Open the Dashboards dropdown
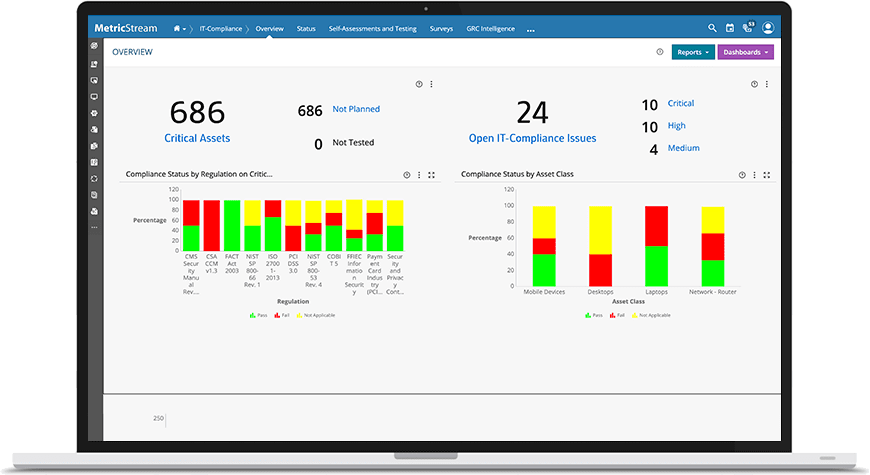 (x=745, y=52)
